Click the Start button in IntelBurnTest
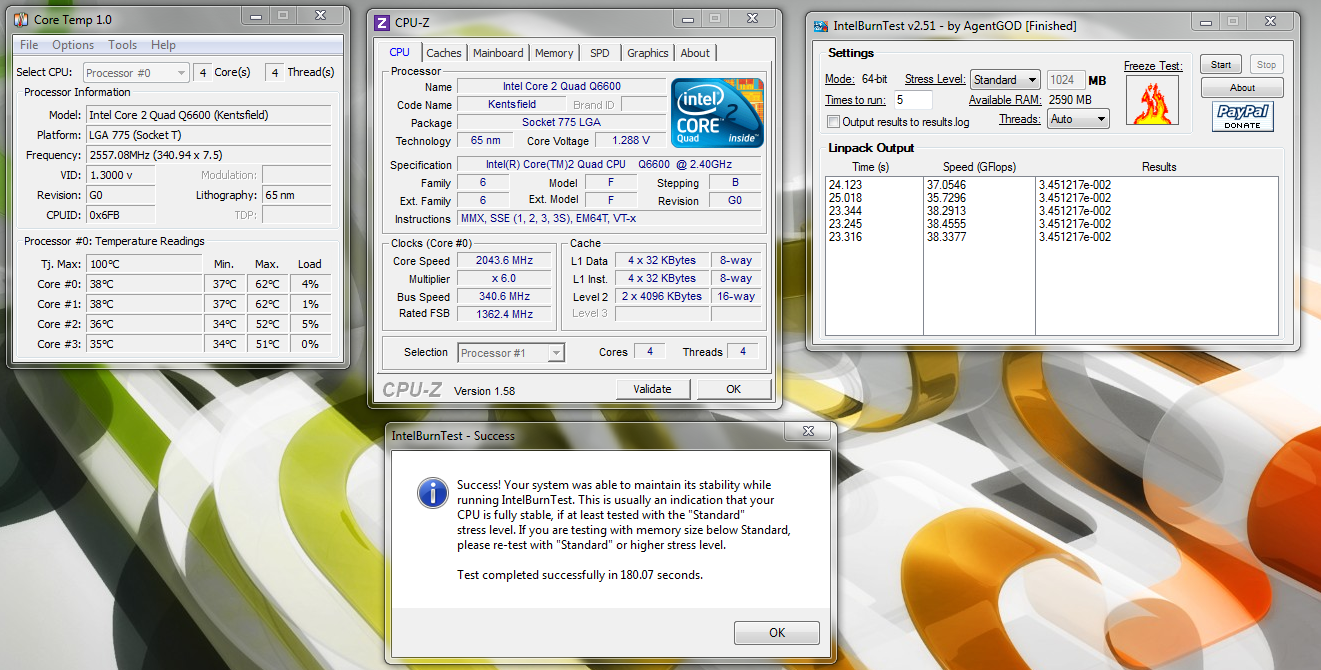1321x670 pixels. click(1221, 65)
